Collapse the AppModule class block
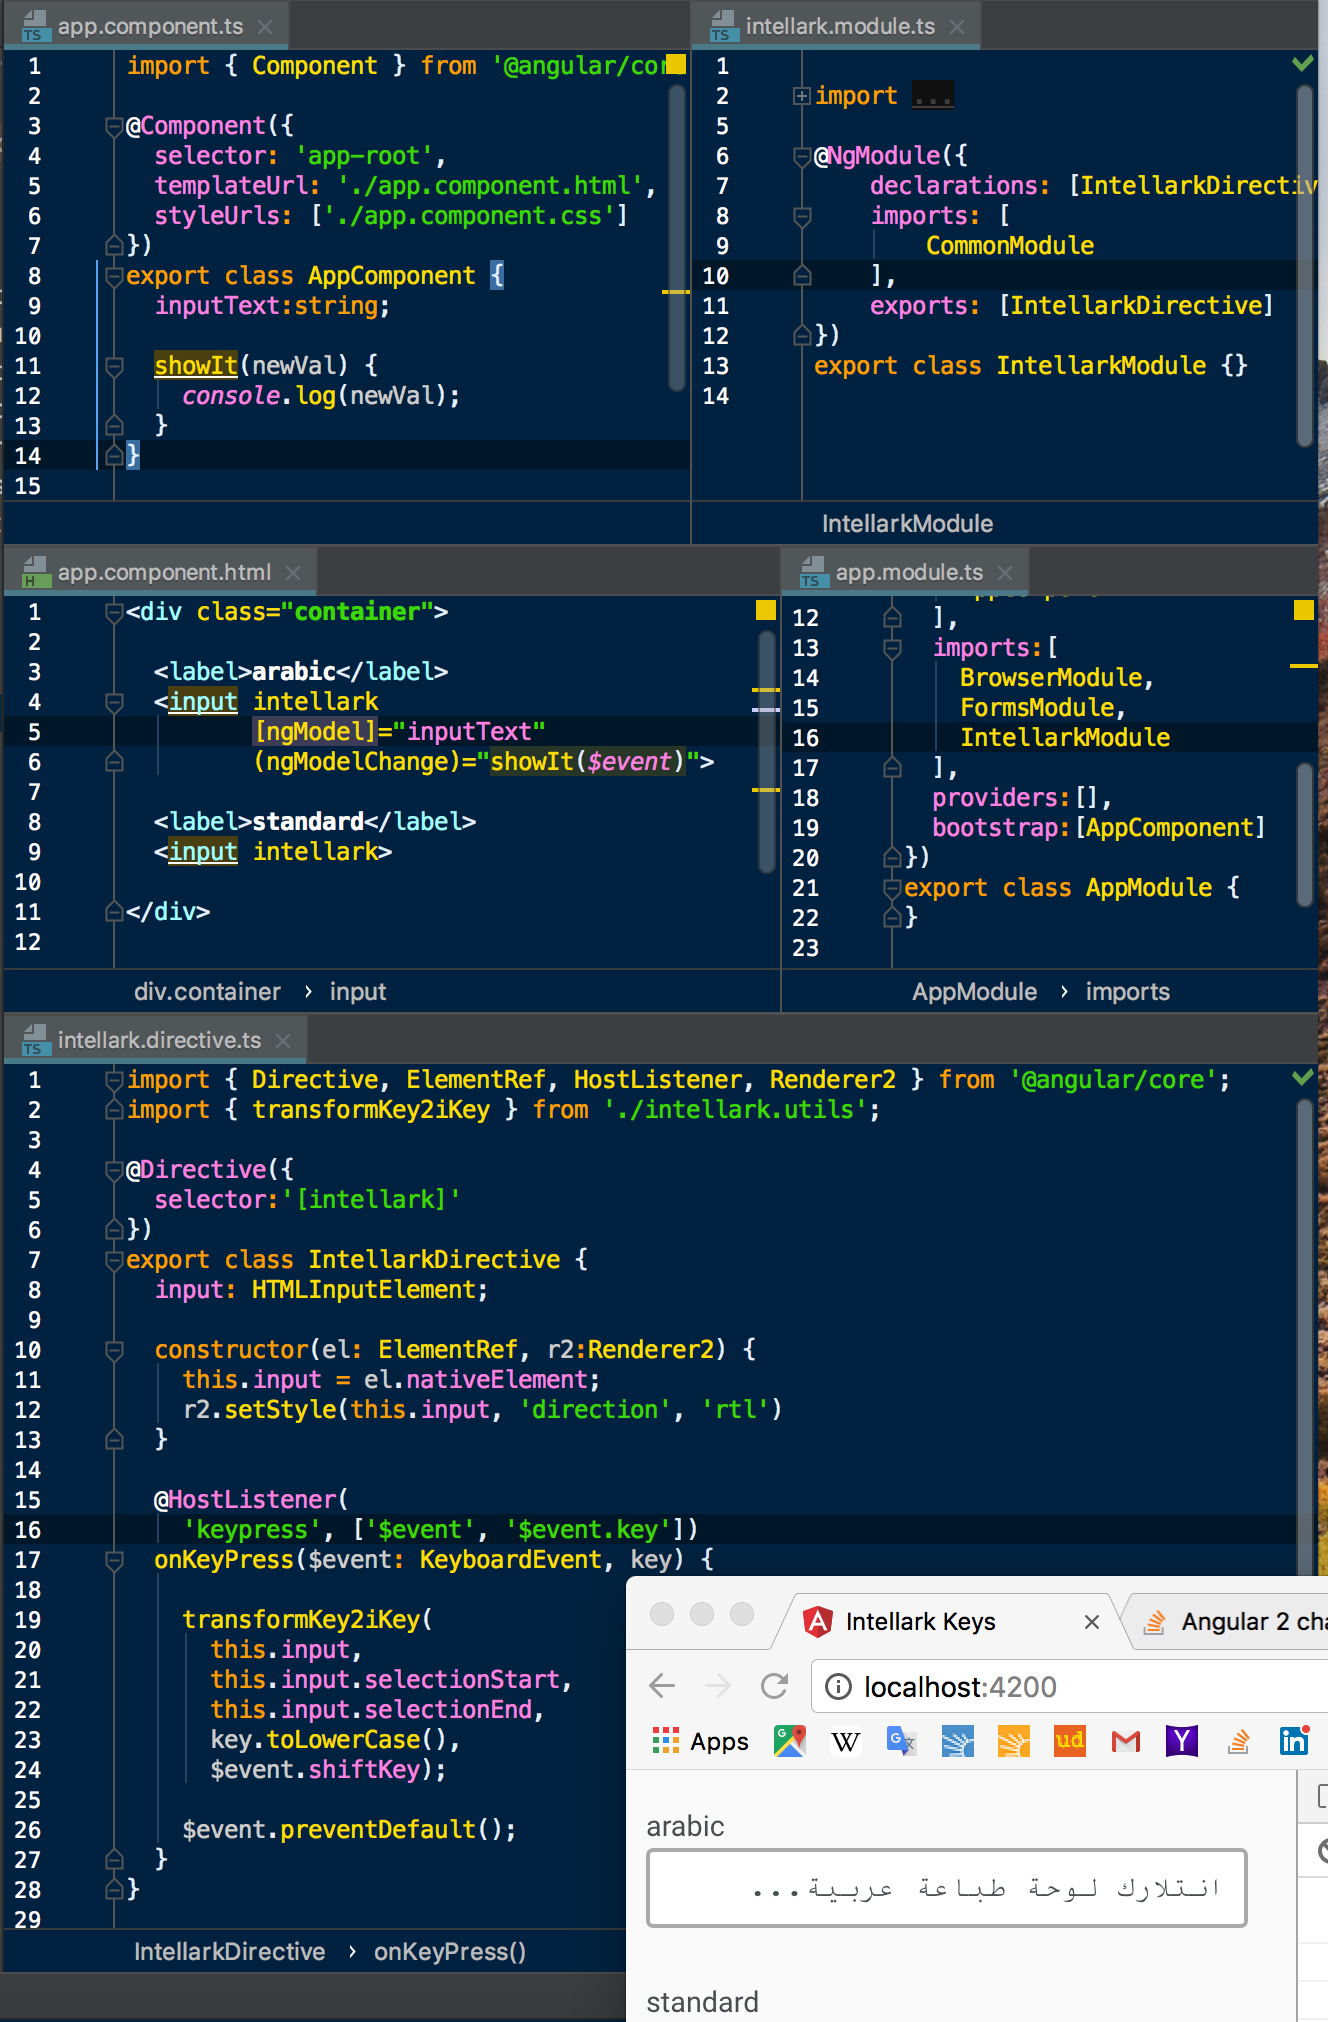The height and width of the screenshot is (2022, 1328). [892, 888]
